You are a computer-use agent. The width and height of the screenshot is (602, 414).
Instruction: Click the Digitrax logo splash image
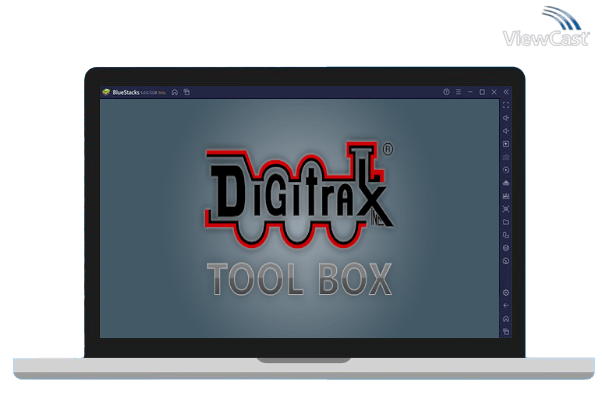[299, 194]
